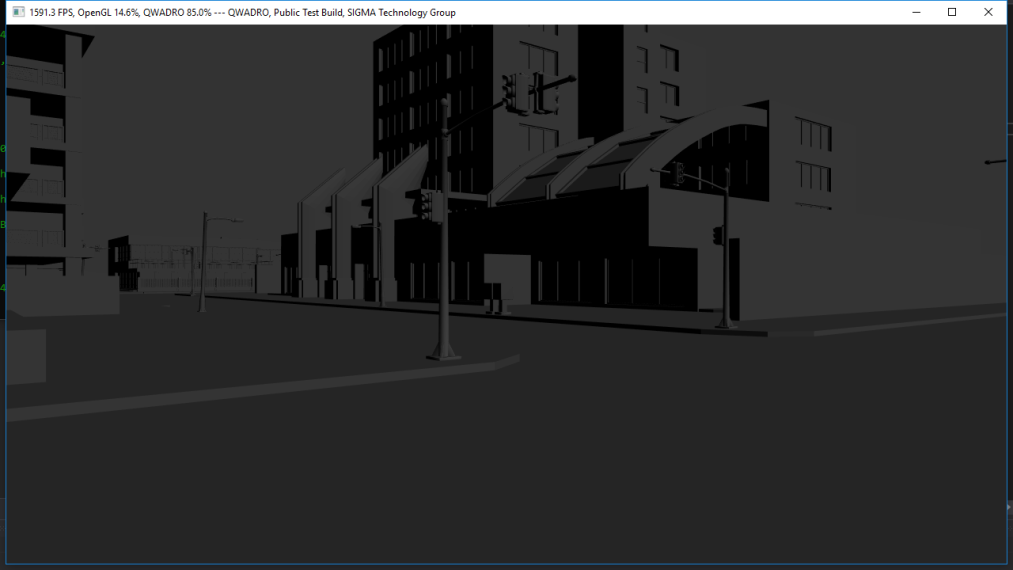Image resolution: width=1013 pixels, height=570 pixels.
Task: Click the mid-height signal on the foreground pole
Action: (x=428, y=205)
